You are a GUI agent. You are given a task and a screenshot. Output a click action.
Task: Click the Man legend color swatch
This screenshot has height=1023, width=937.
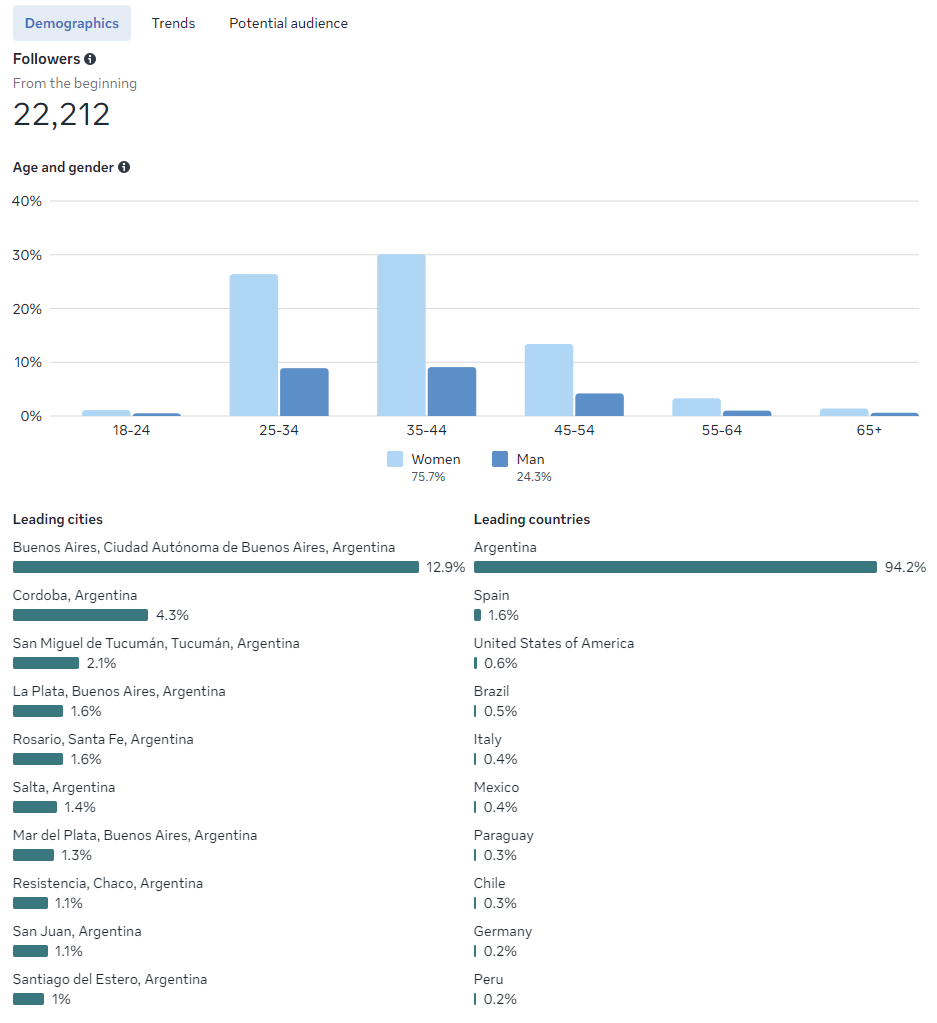point(501,459)
